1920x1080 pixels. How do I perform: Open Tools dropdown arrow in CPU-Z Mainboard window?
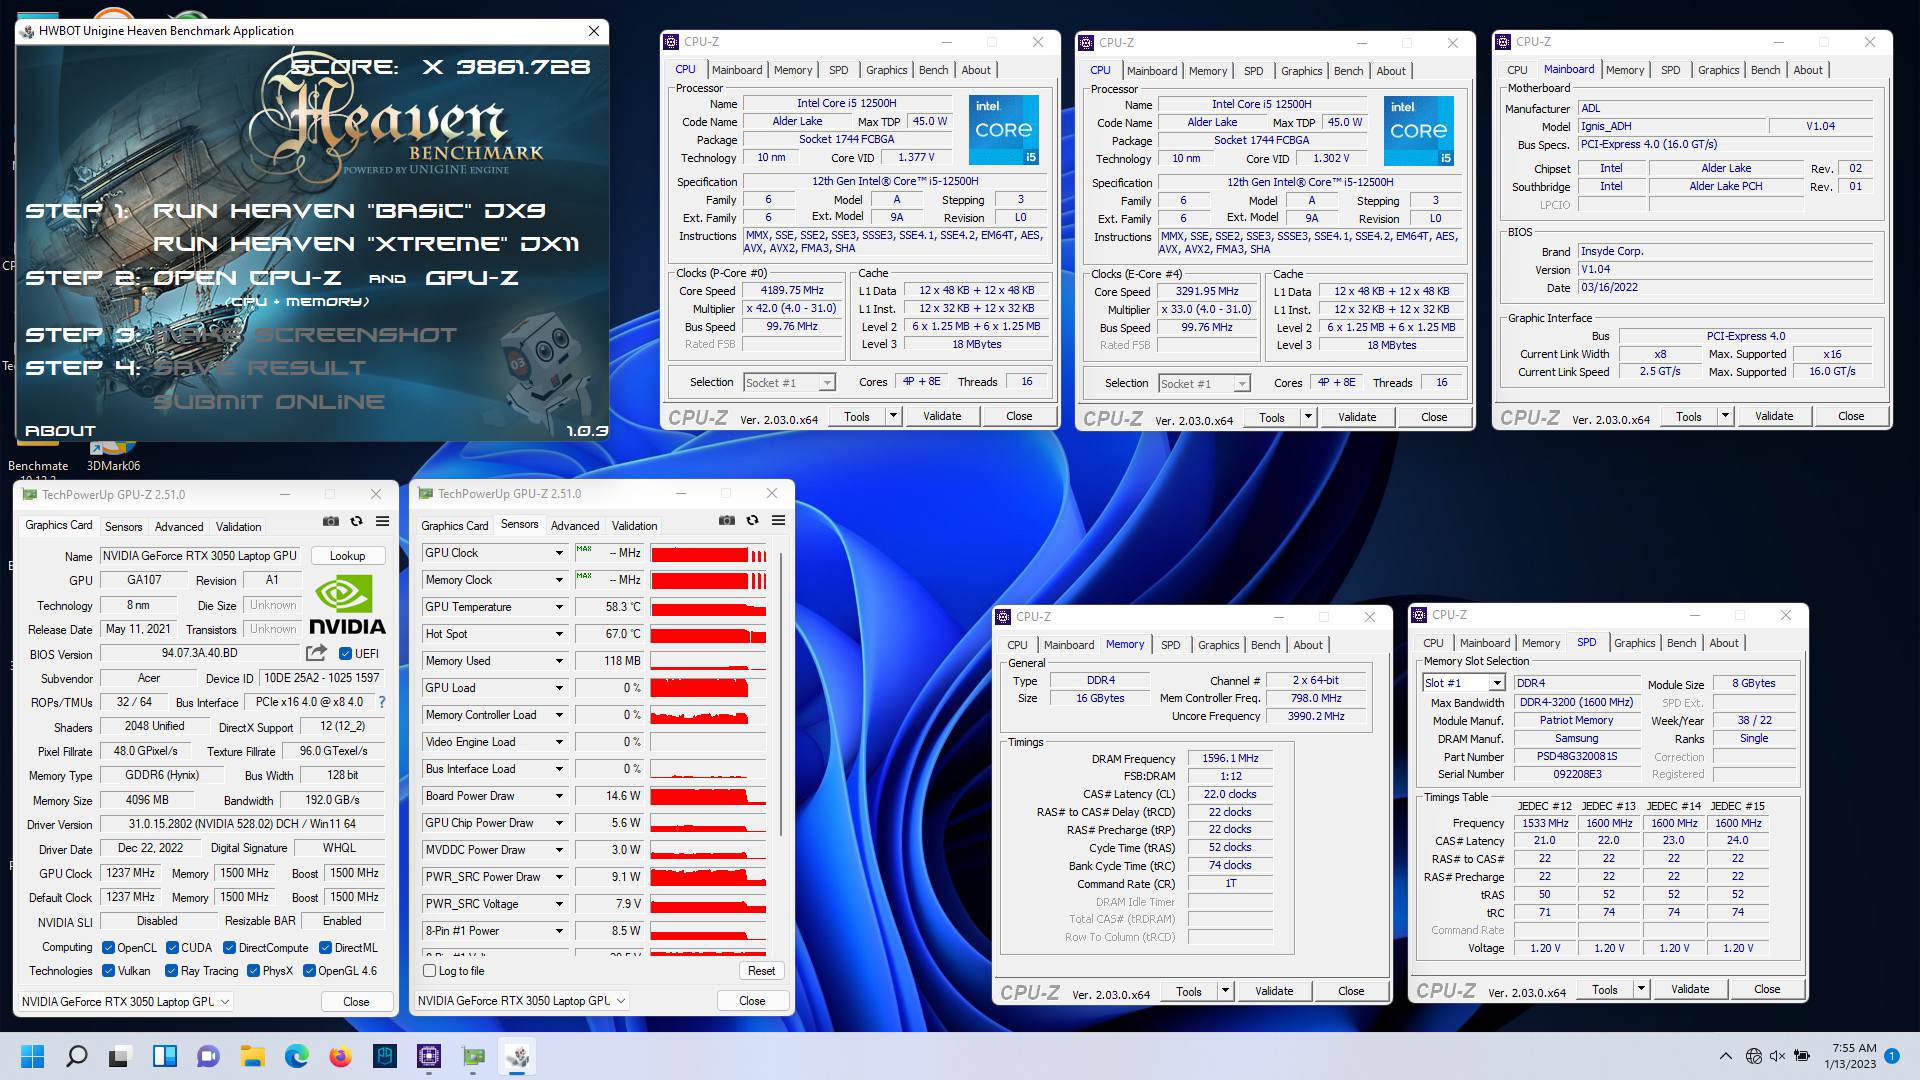pos(1725,416)
